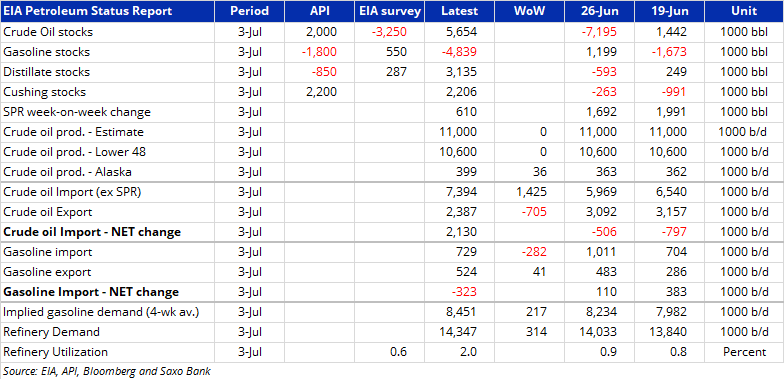
Task: Click the SPR week-on-week change label
Action: pyautogui.click(x=77, y=112)
